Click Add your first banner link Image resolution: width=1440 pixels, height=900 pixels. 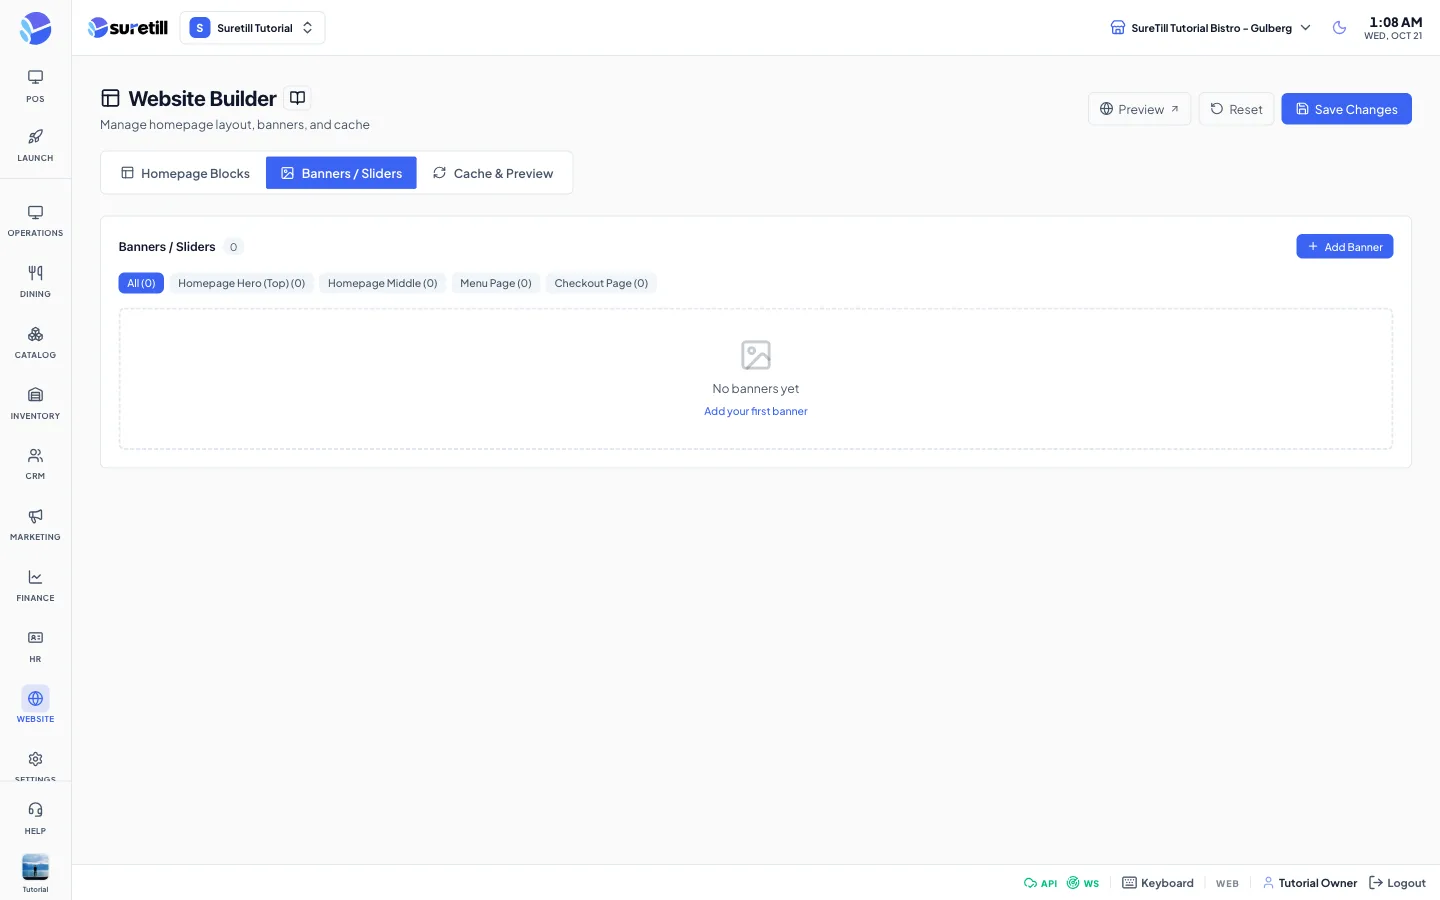756,411
